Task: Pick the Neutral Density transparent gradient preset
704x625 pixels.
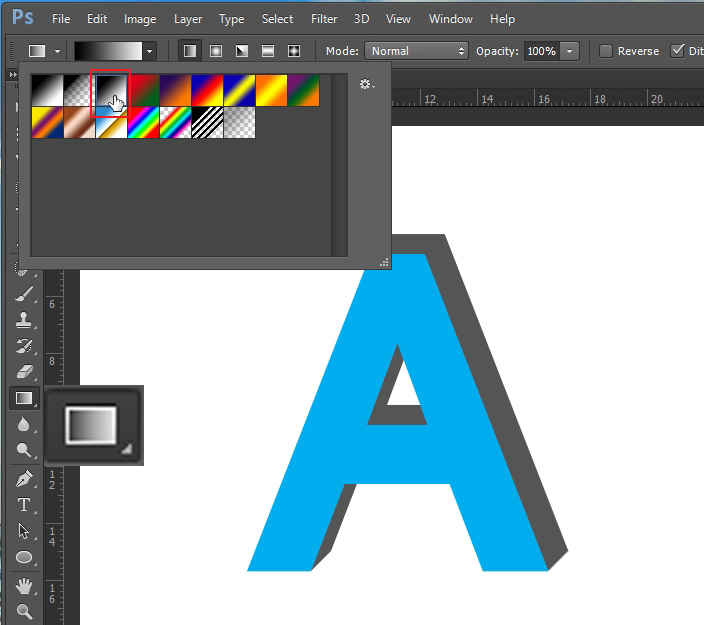Action: point(239,123)
